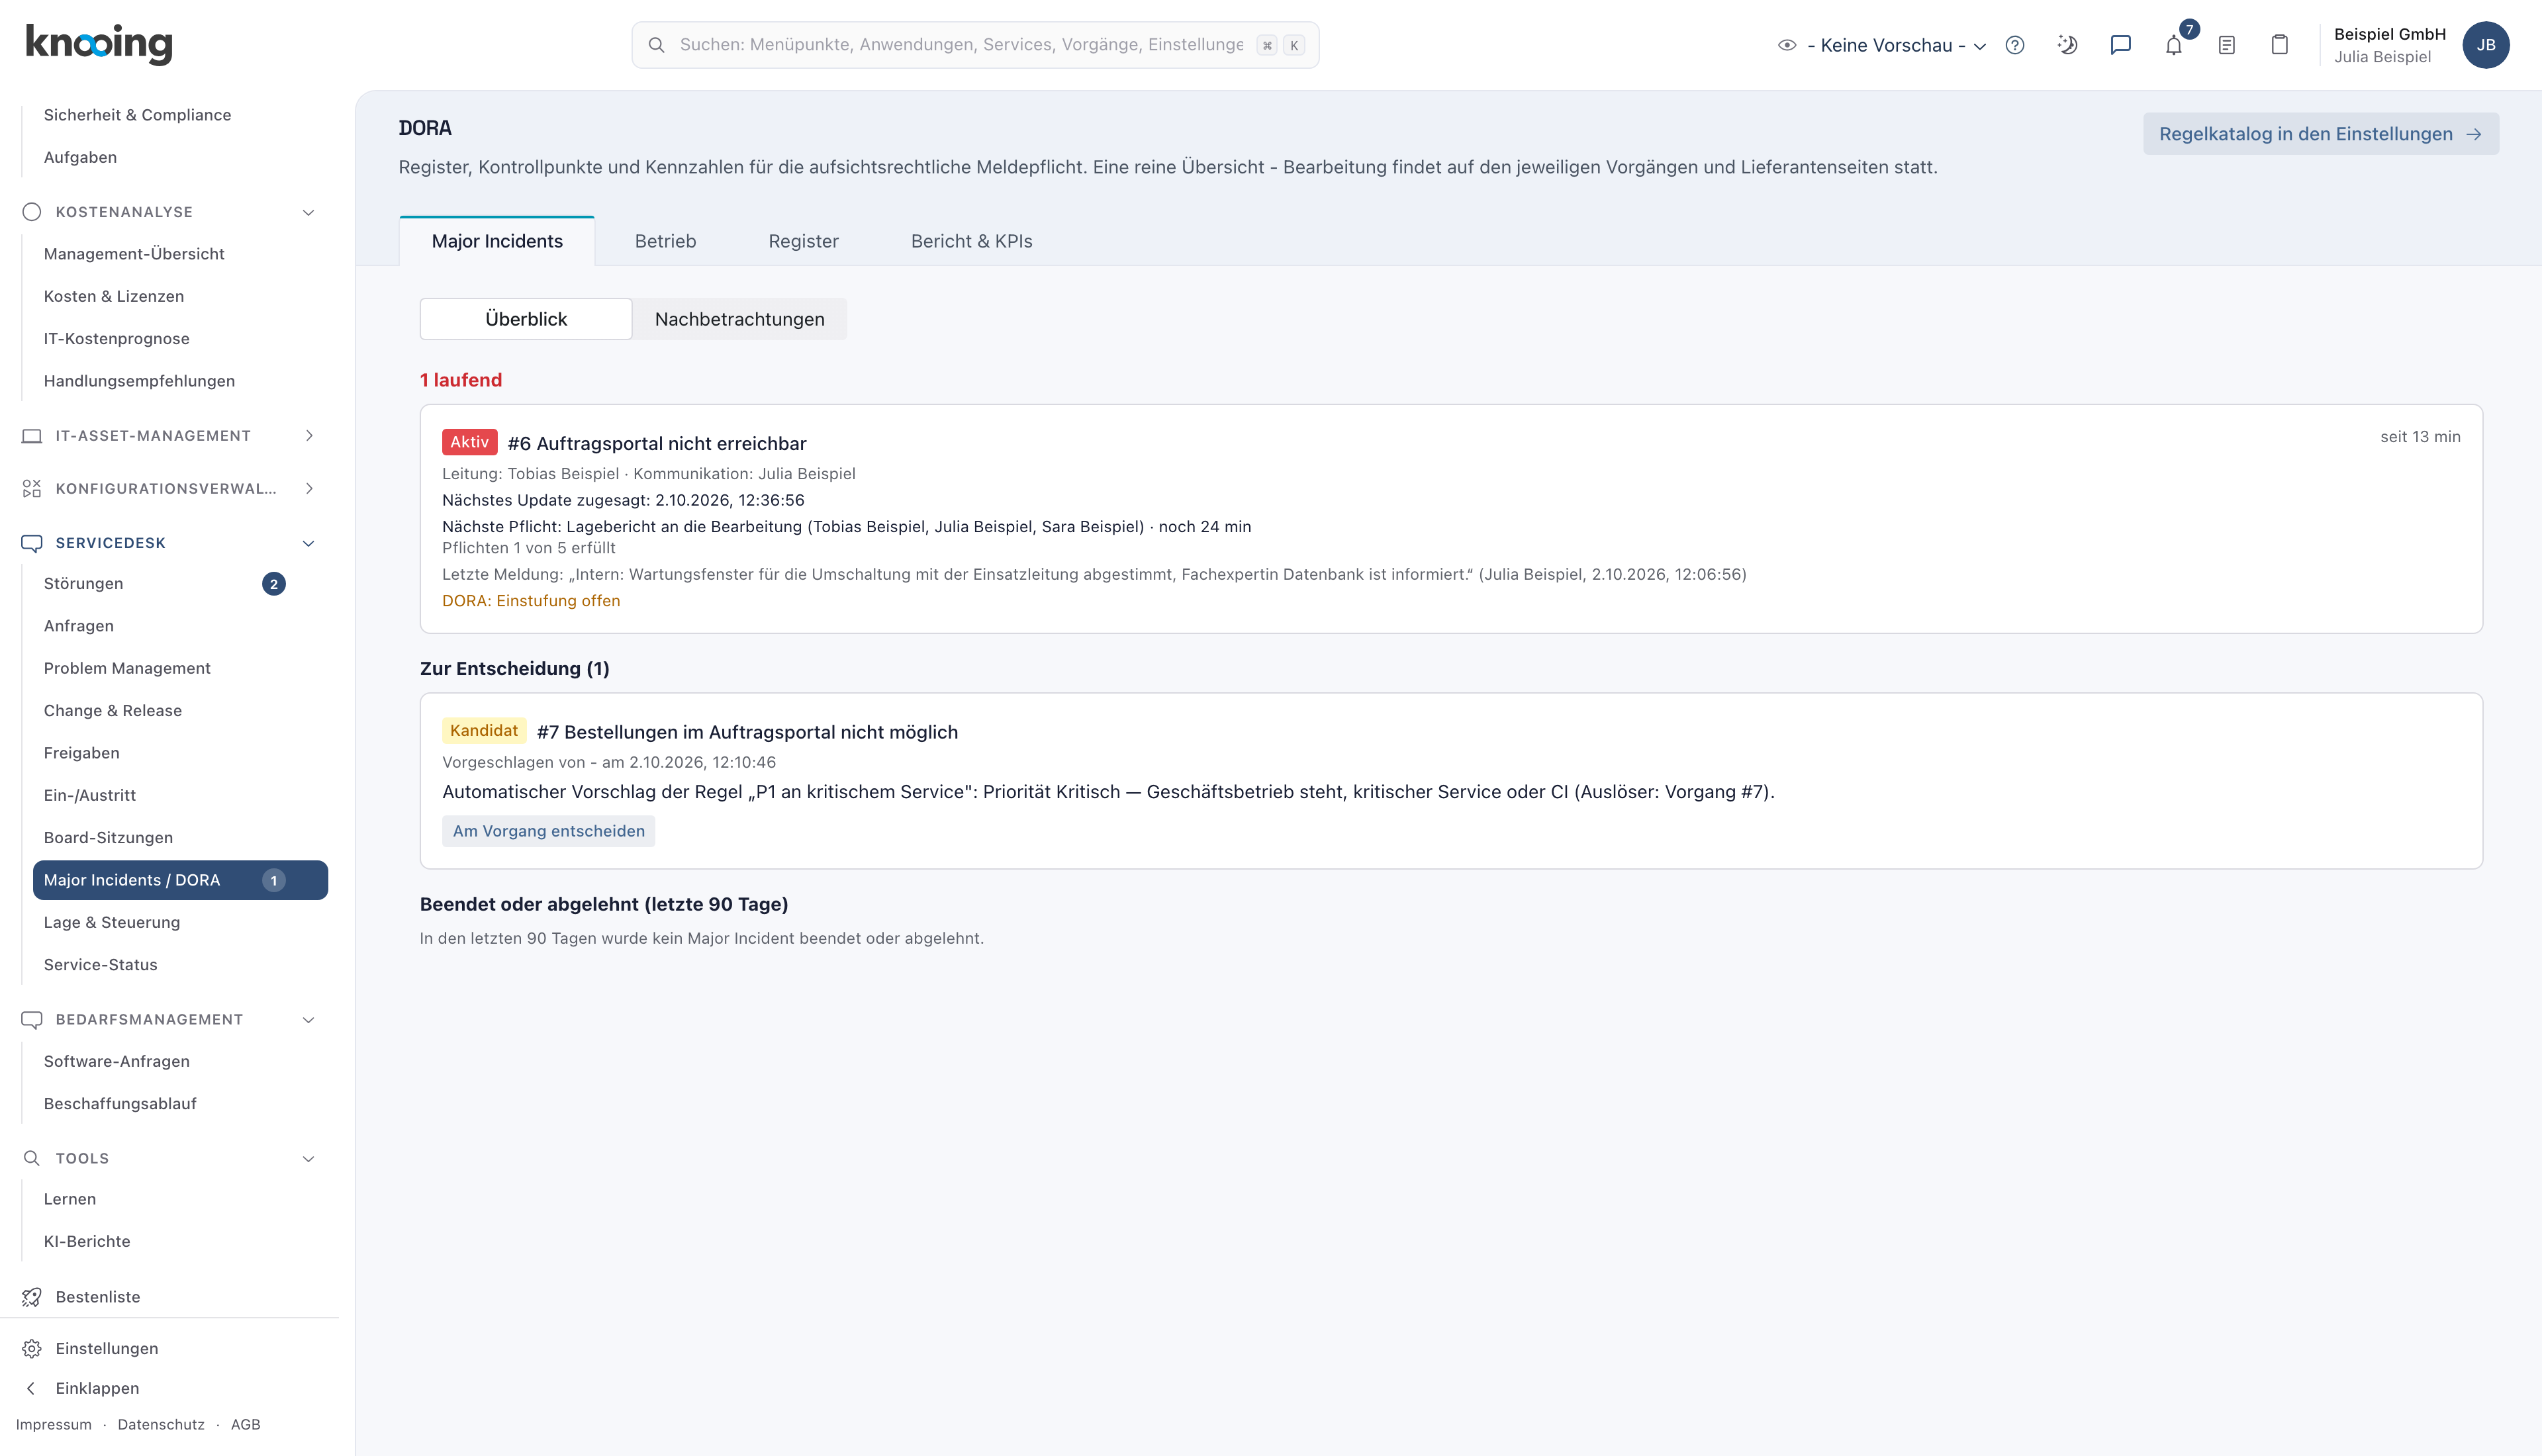Collapse sidebar with Einklappen
The height and width of the screenshot is (1456, 2542).
(x=97, y=1388)
